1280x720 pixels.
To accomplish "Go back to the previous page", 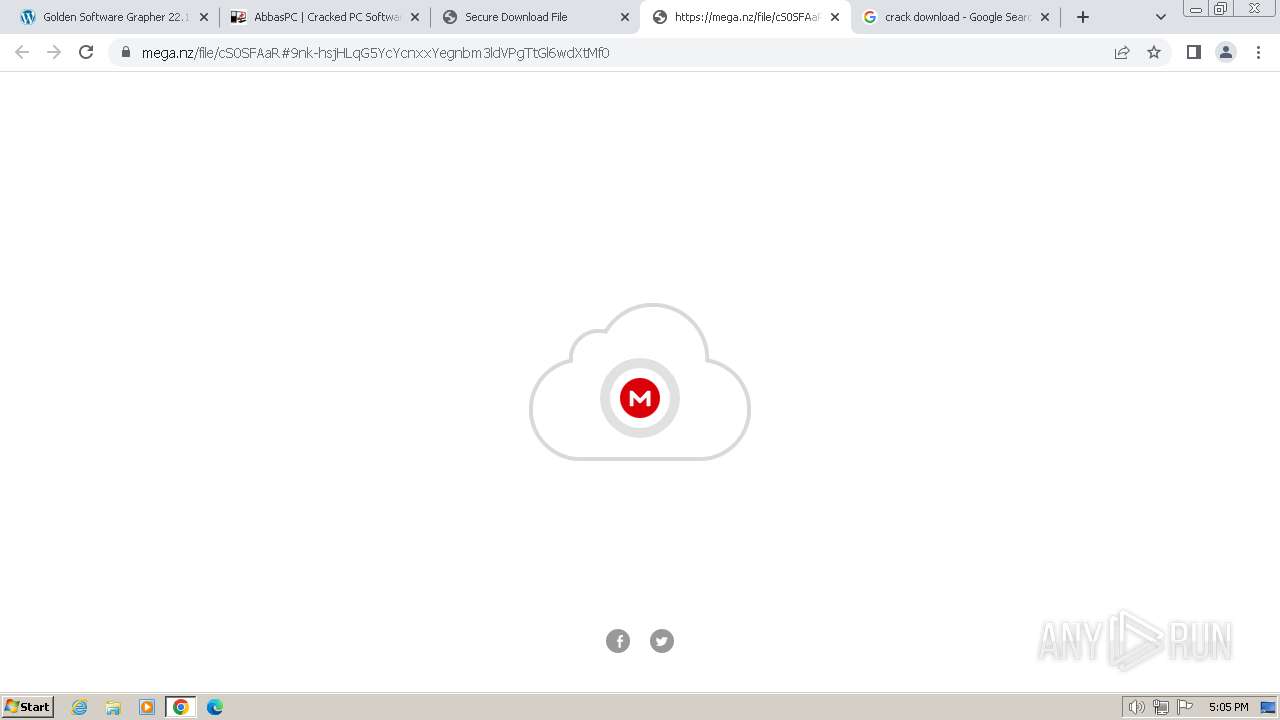I will pos(22,52).
